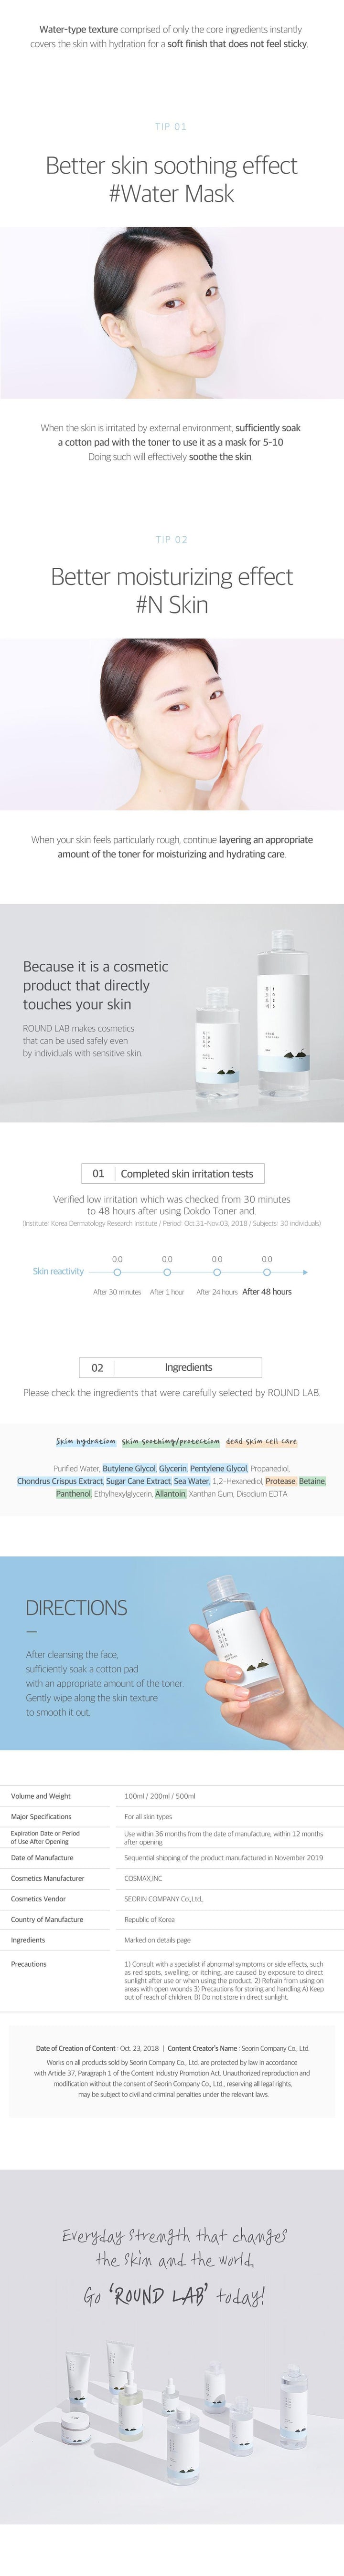Click the "02 Ingredients" section box
Image resolution: width=344 pixels, height=2576 pixels.
tap(171, 1367)
